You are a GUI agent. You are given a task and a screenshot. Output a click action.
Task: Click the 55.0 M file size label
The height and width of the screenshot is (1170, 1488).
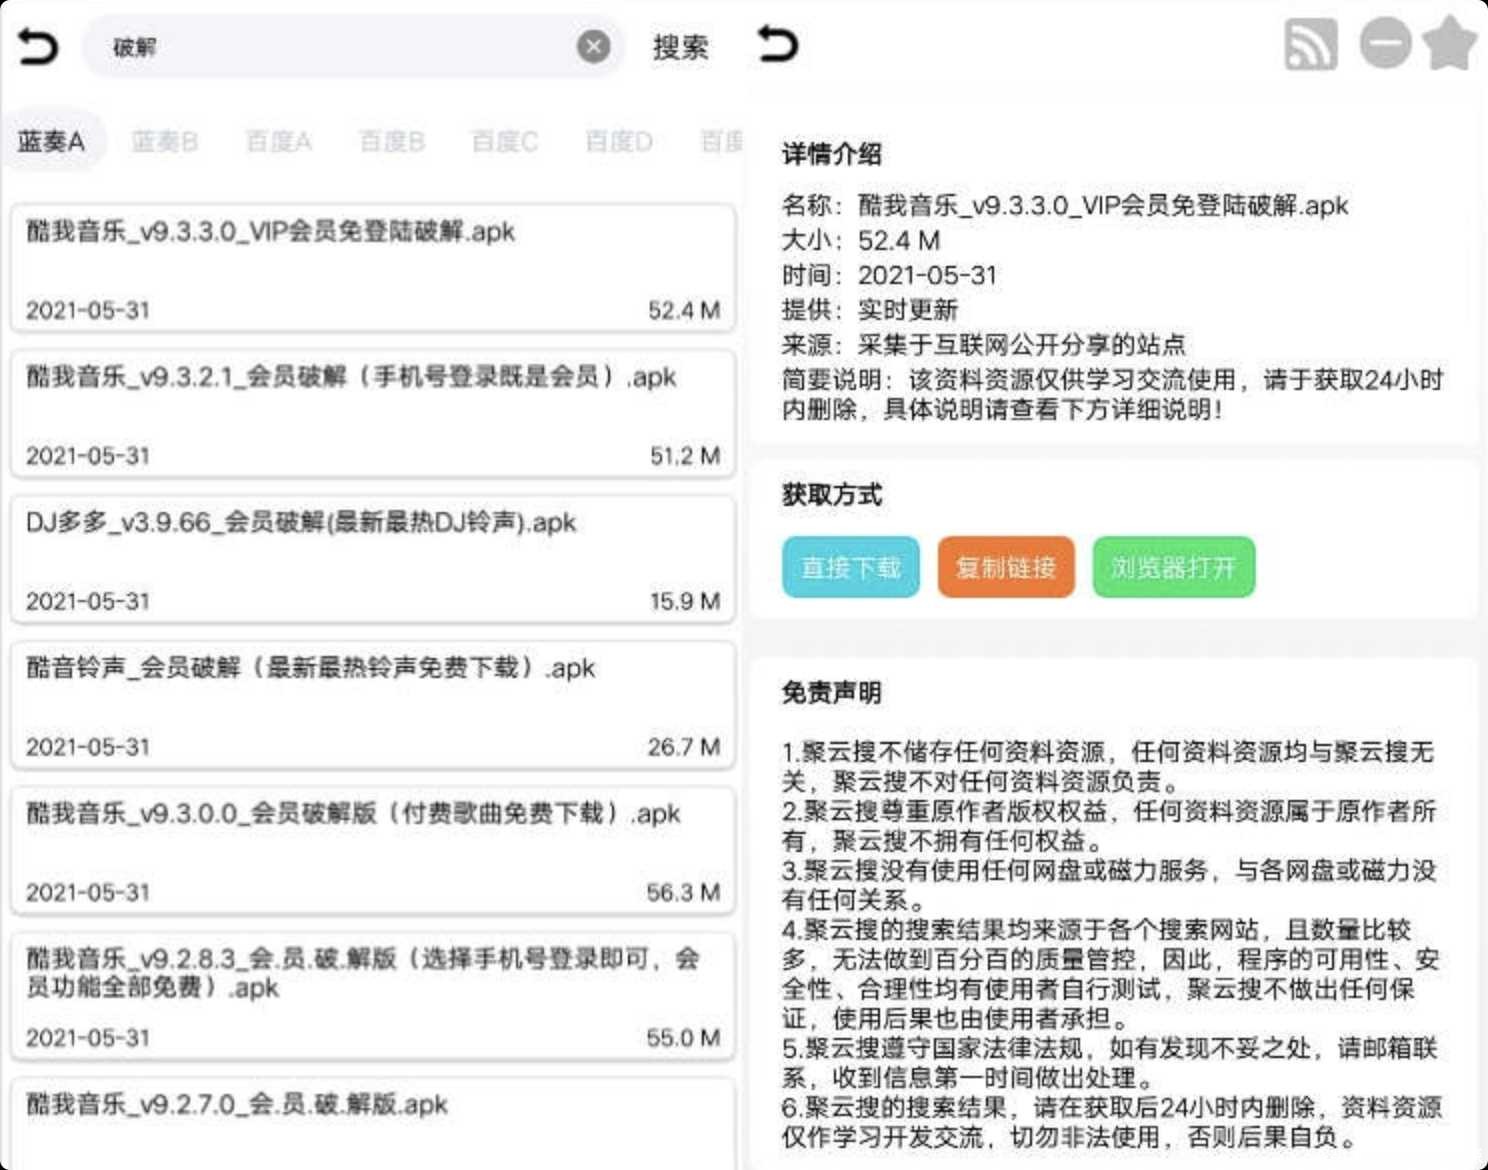[x=684, y=1038]
